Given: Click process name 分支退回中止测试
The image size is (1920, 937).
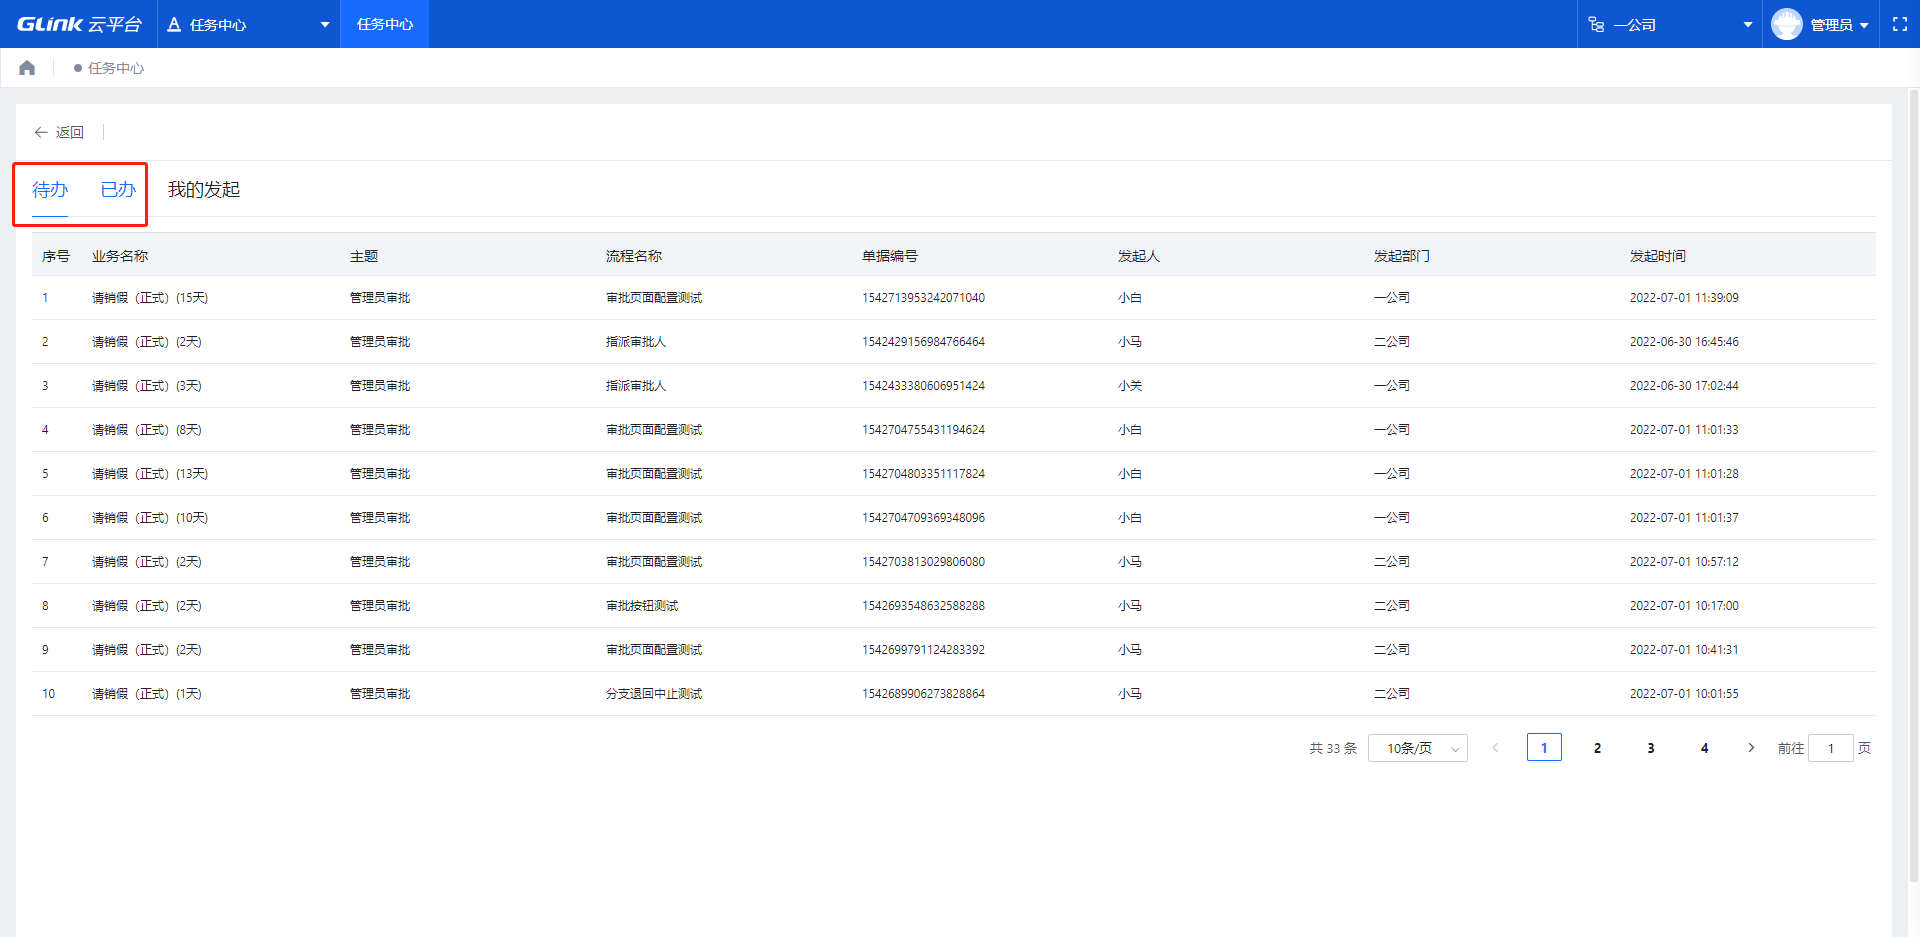Looking at the screenshot, I should [x=654, y=694].
